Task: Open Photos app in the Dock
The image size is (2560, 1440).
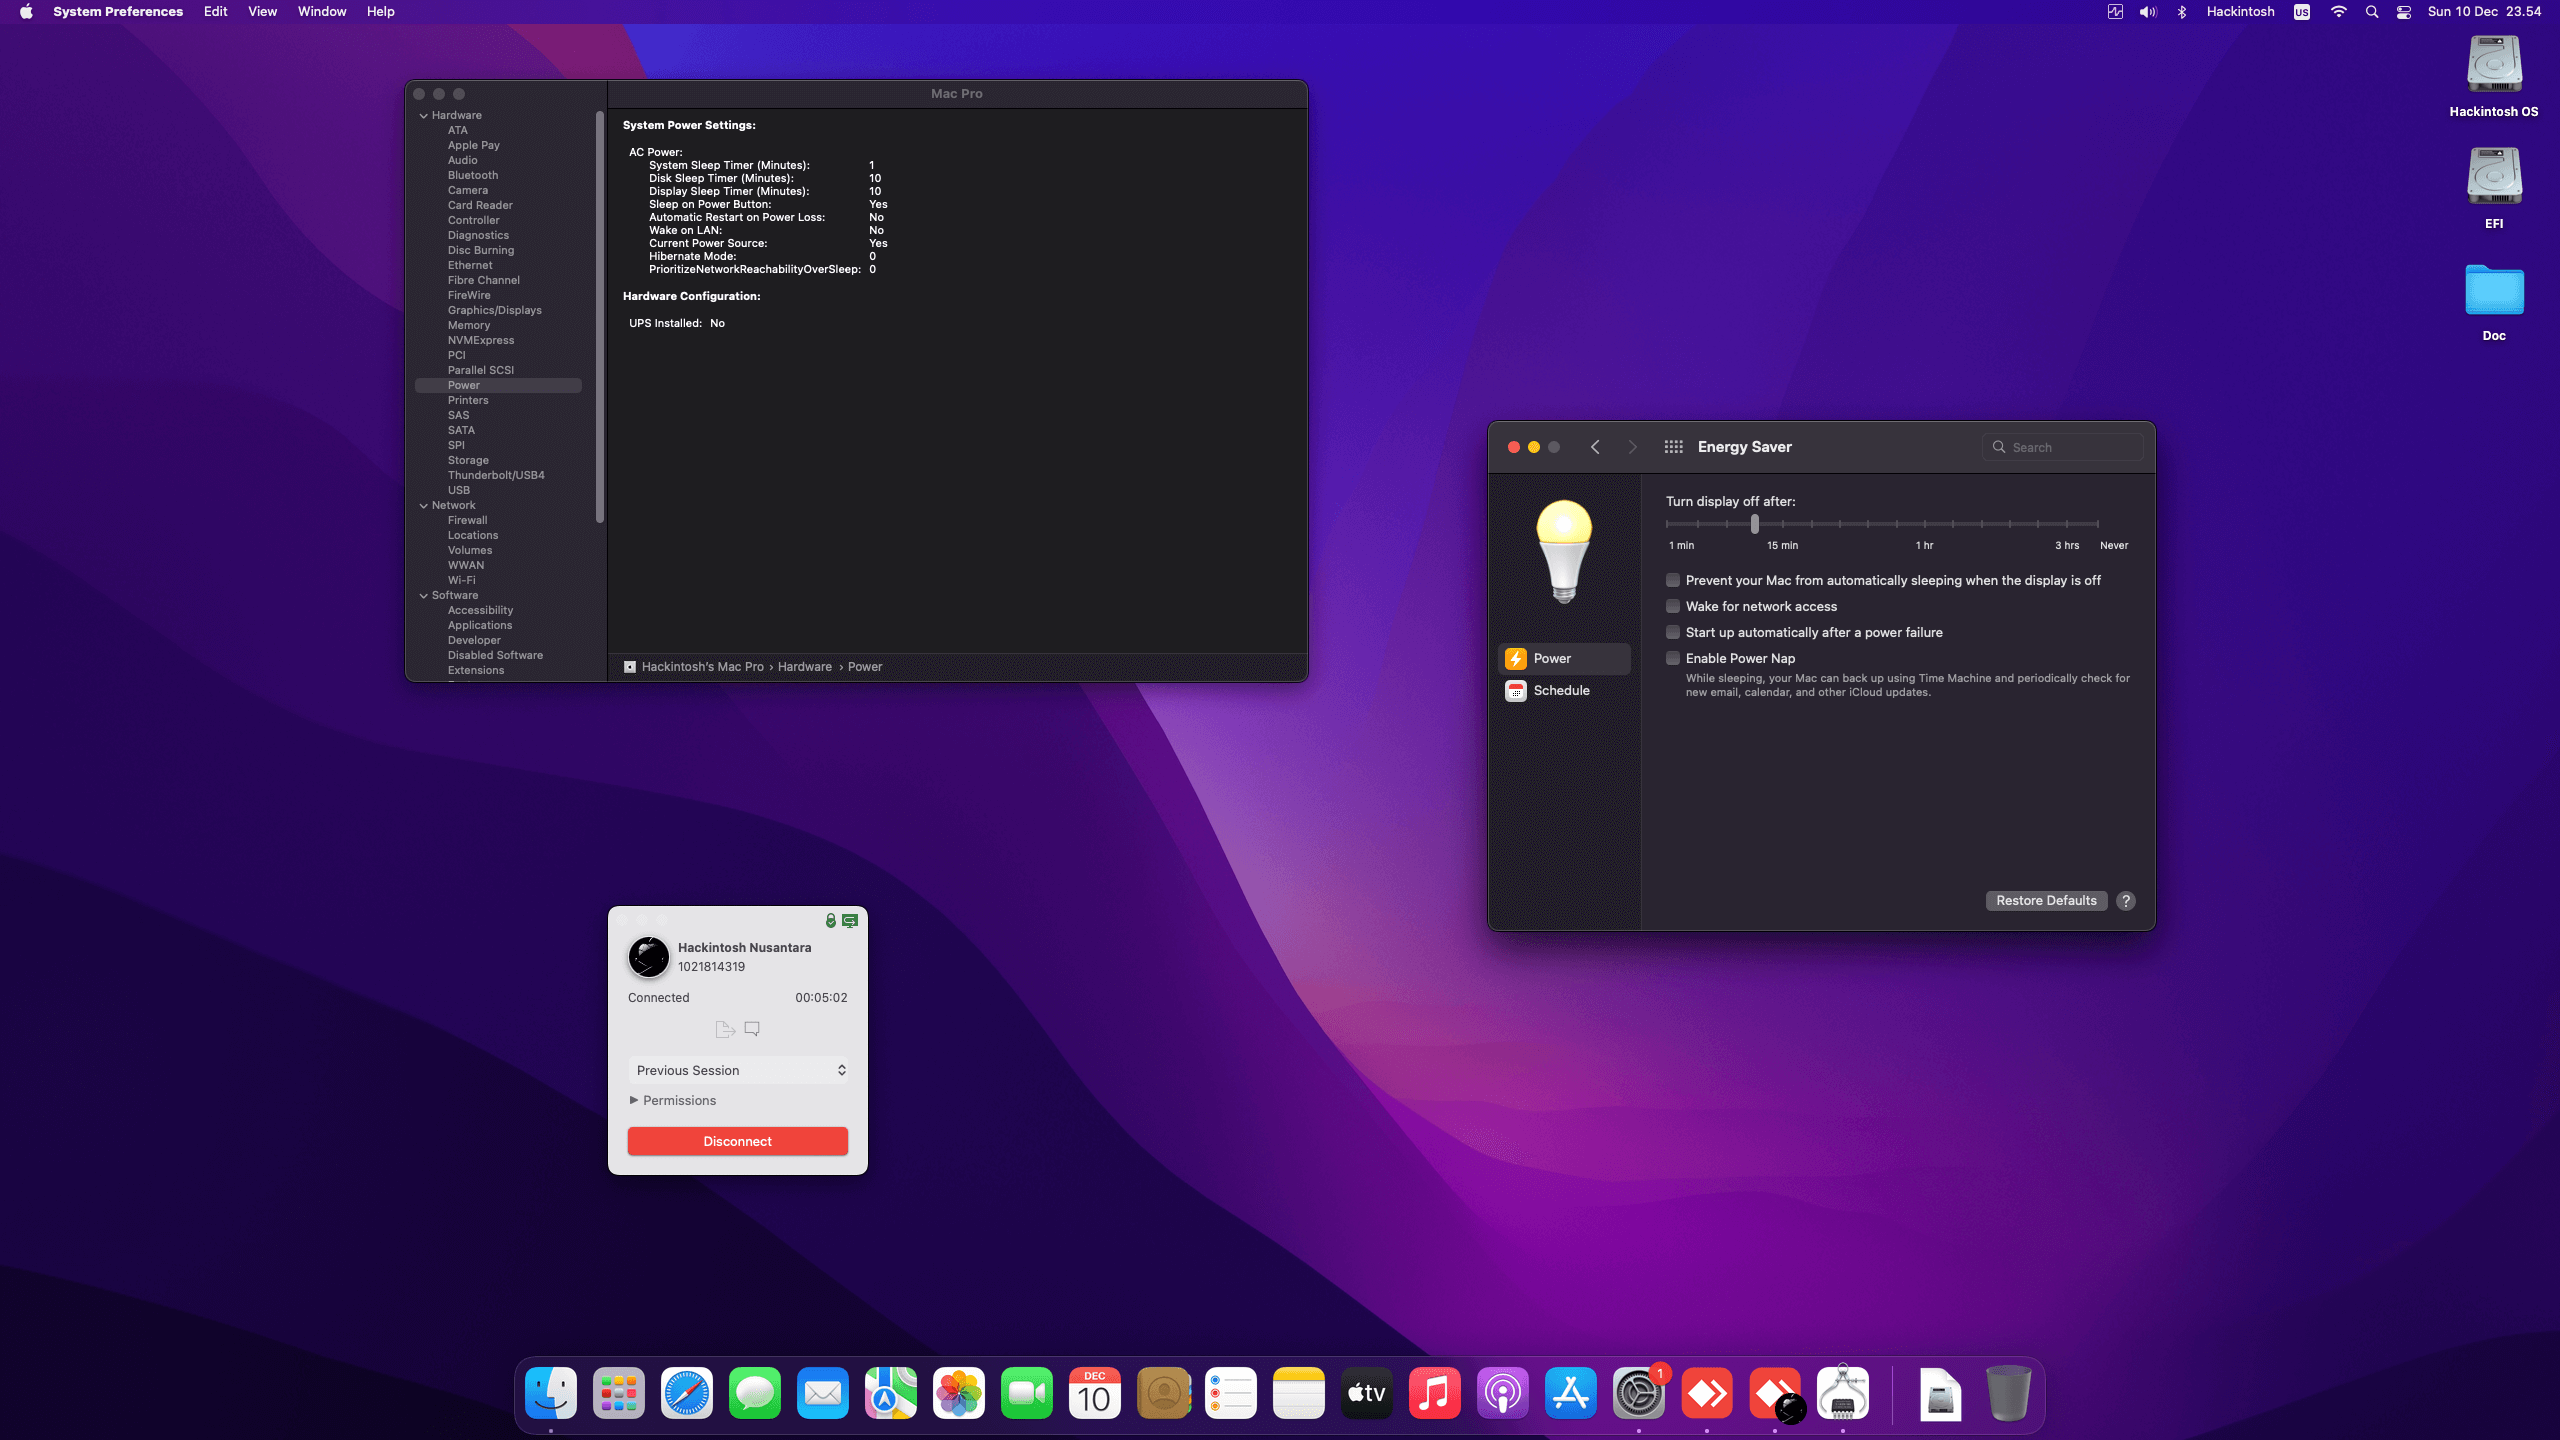Action: (x=959, y=1393)
